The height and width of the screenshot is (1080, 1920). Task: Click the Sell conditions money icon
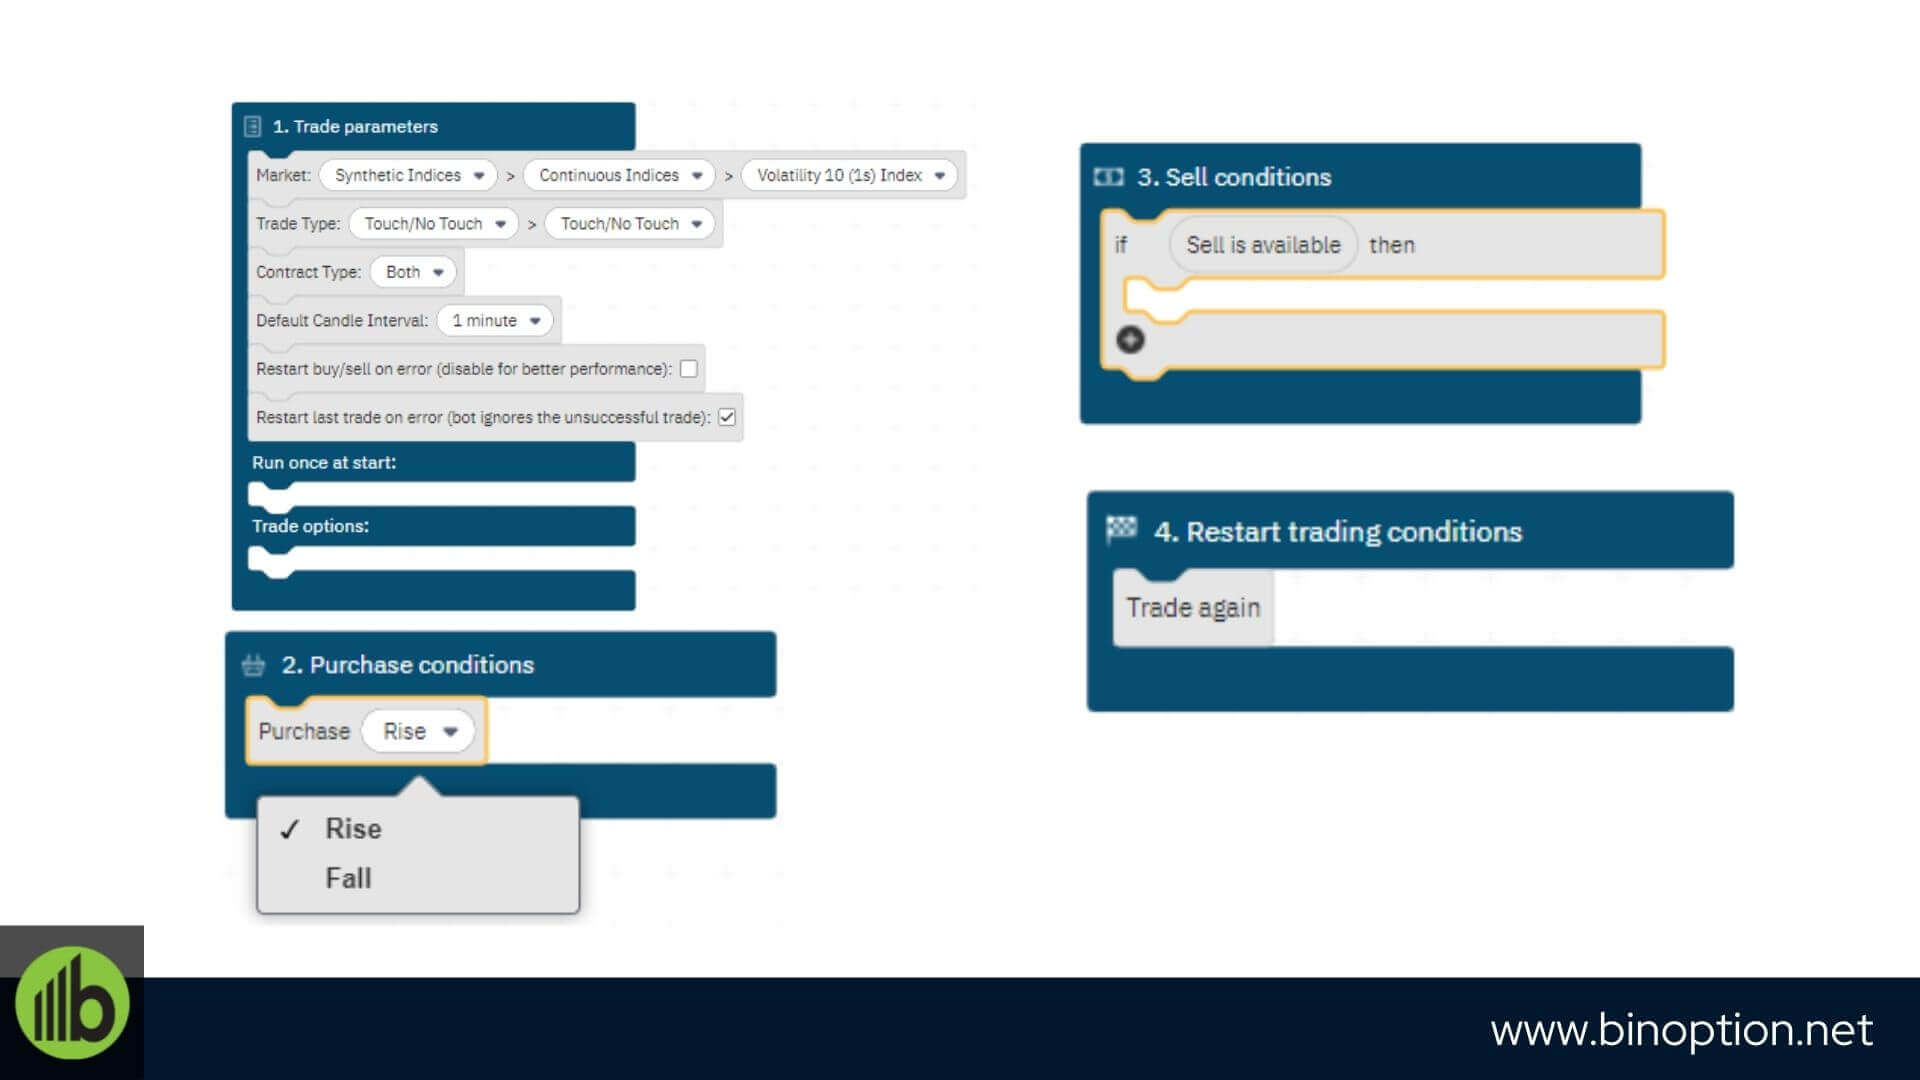[x=1108, y=177]
